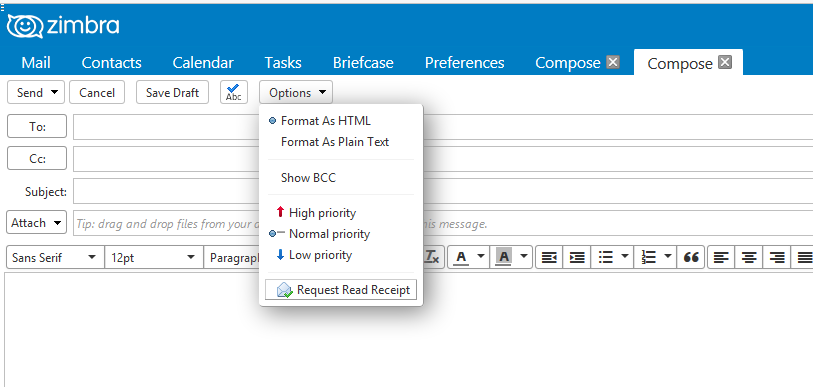Open font color dropdown arrow
813x387 pixels.
click(481, 256)
